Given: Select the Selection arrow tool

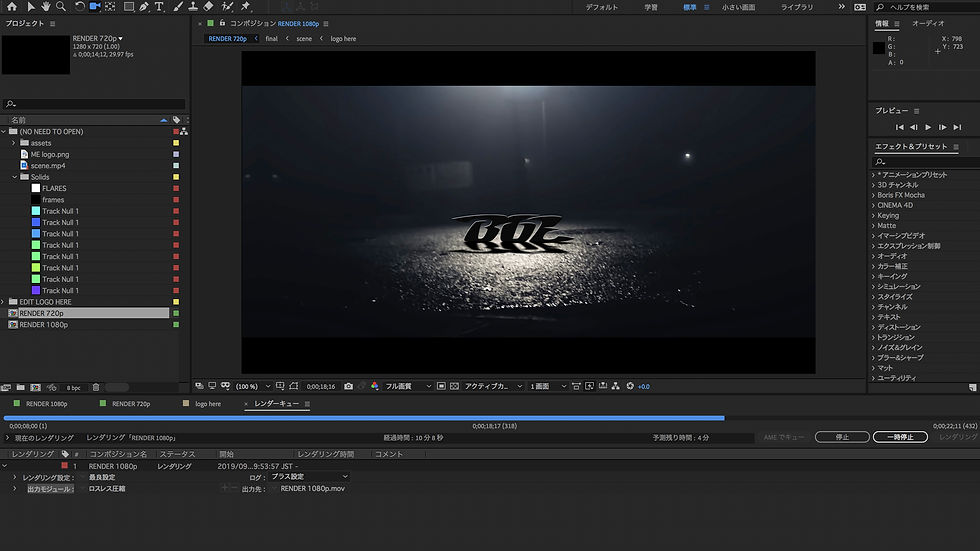Looking at the screenshot, I should pyautogui.click(x=31, y=6).
